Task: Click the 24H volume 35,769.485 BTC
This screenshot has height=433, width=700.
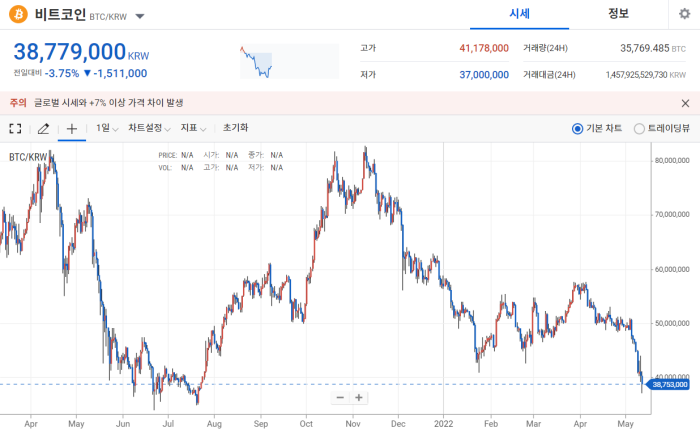Action: [x=653, y=48]
